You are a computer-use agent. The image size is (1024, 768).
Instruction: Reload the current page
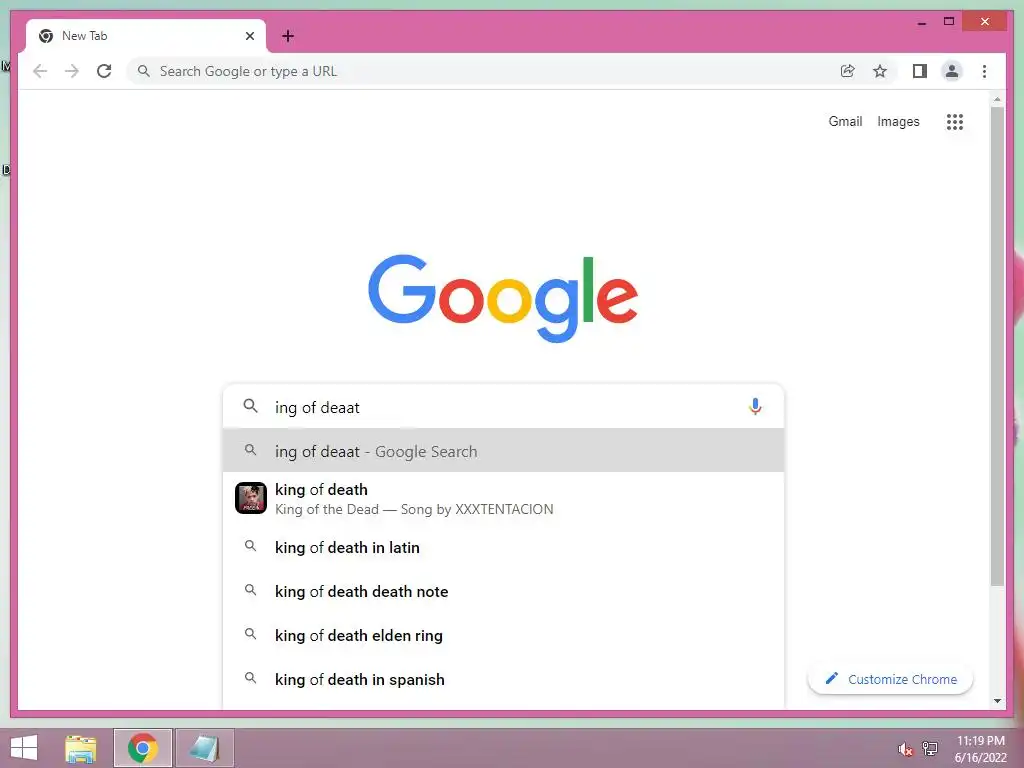point(104,71)
